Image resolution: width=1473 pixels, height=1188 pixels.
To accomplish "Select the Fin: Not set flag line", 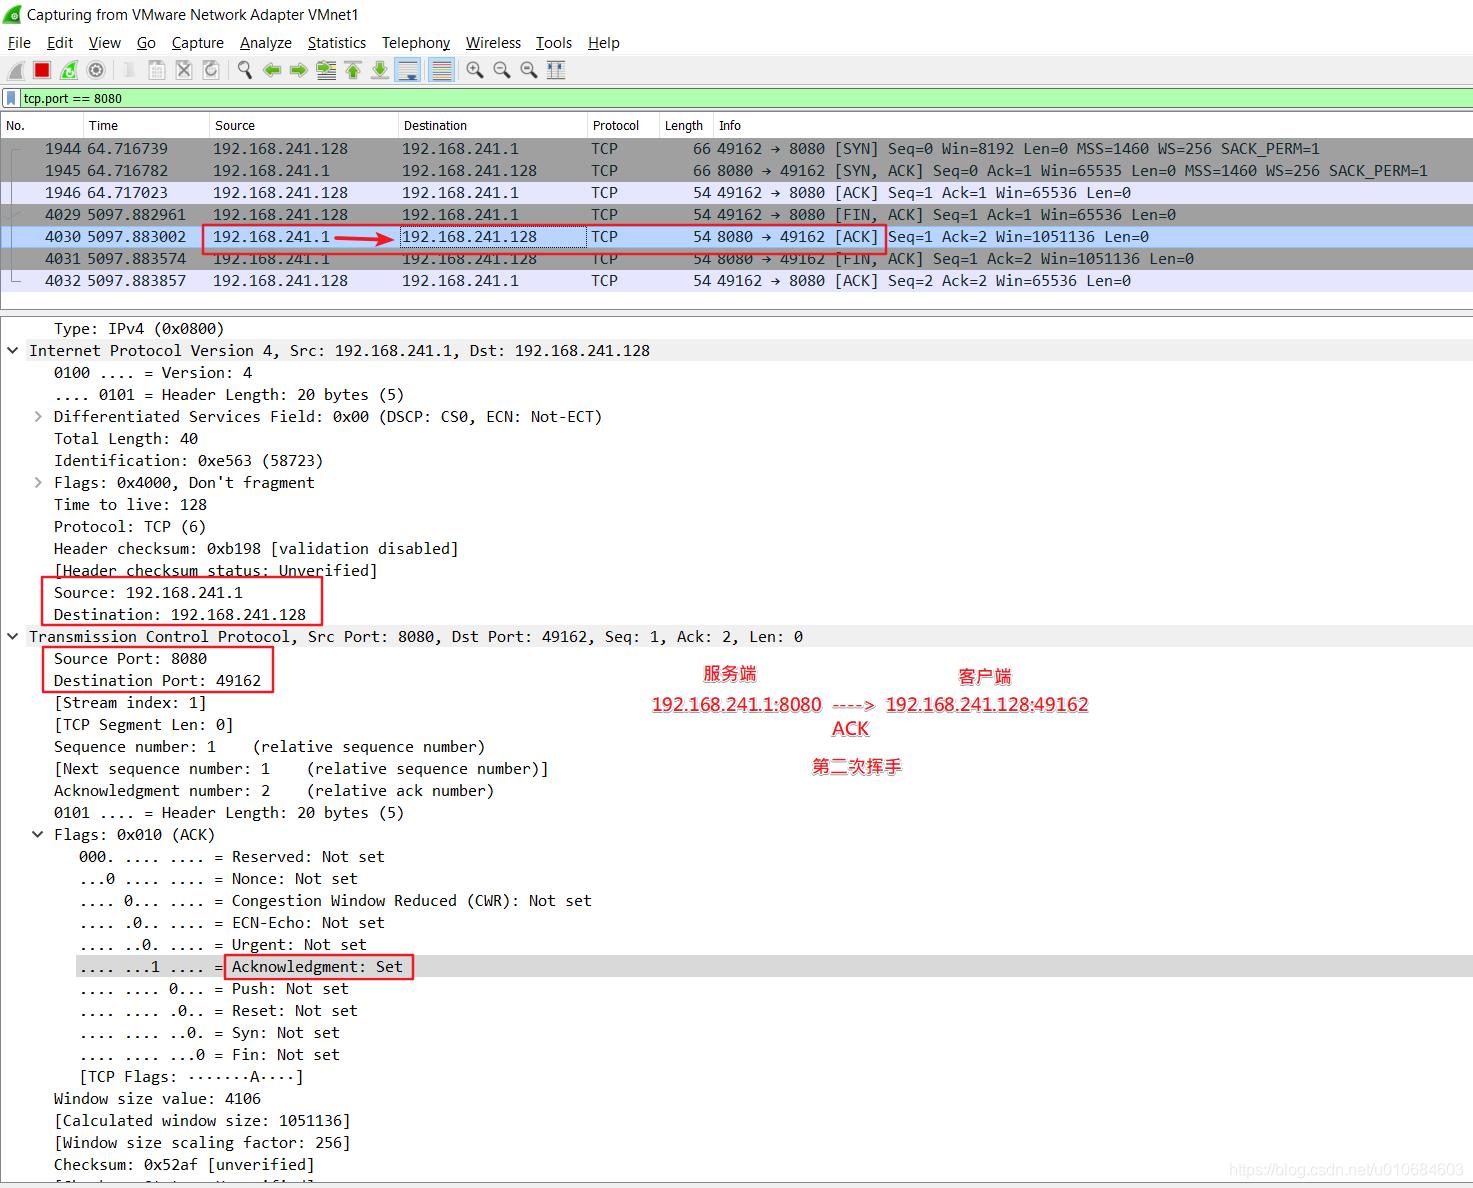I will pos(210,1055).
